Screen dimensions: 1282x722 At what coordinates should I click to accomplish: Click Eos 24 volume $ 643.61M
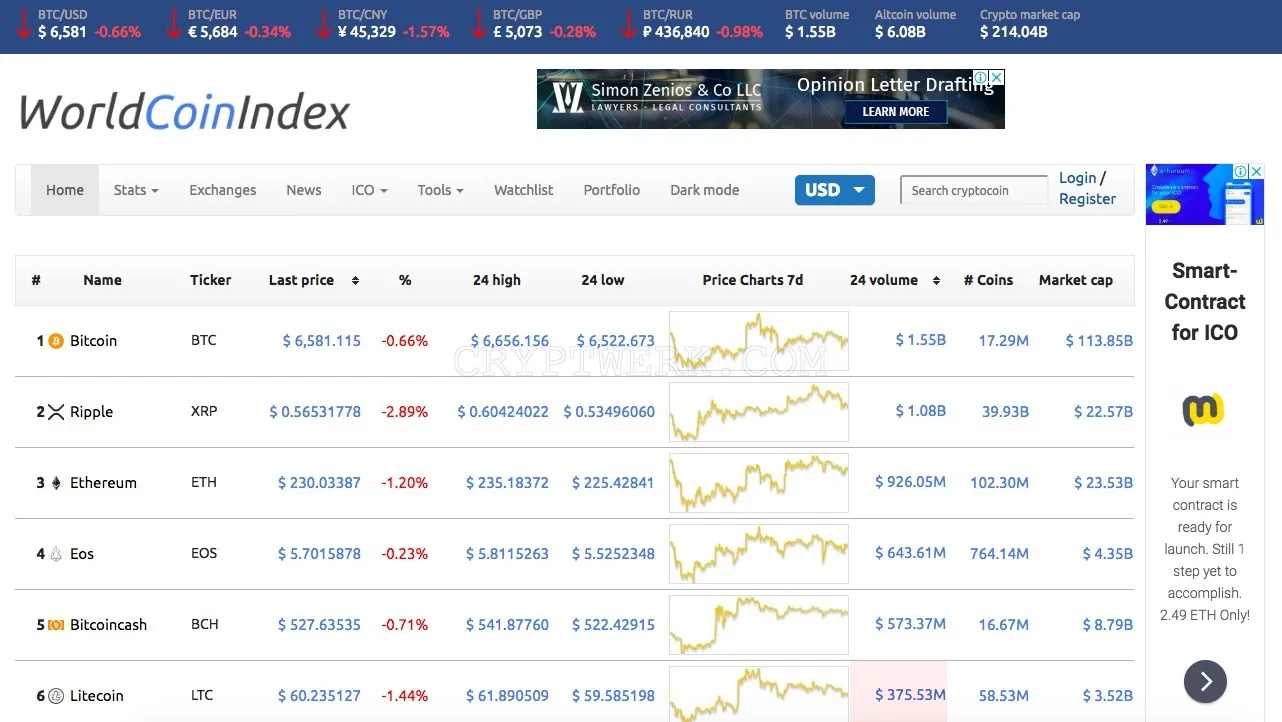(x=910, y=553)
